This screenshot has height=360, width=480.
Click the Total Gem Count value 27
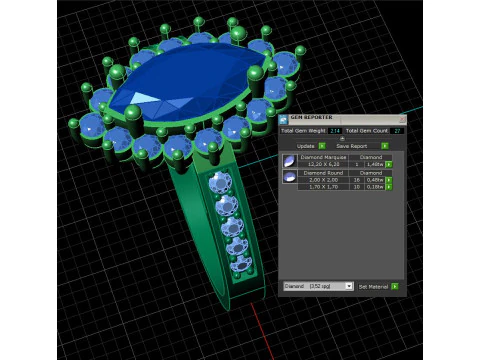[397, 131]
